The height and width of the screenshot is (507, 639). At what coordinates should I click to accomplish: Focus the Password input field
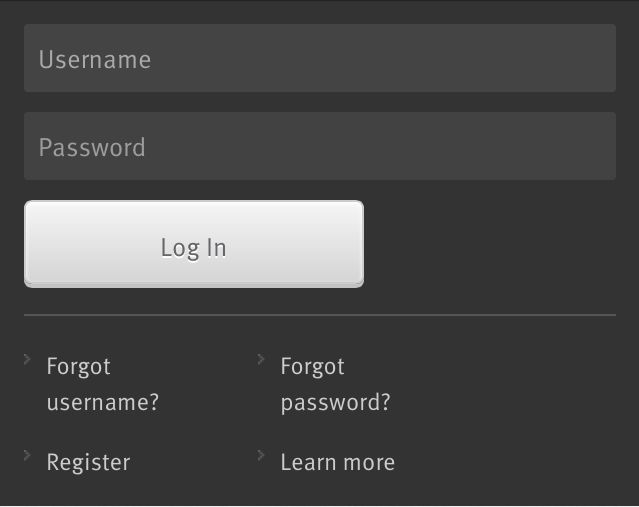pyautogui.click(x=320, y=146)
